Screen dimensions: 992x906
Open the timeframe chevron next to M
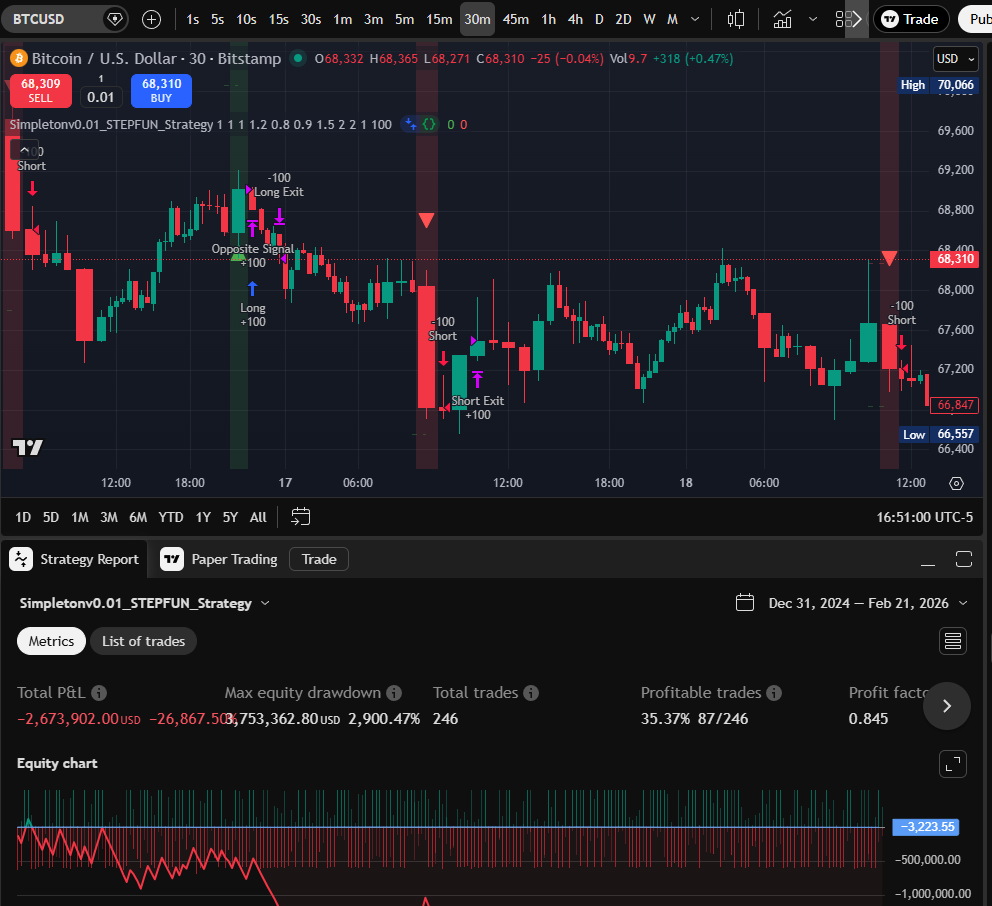pos(693,18)
